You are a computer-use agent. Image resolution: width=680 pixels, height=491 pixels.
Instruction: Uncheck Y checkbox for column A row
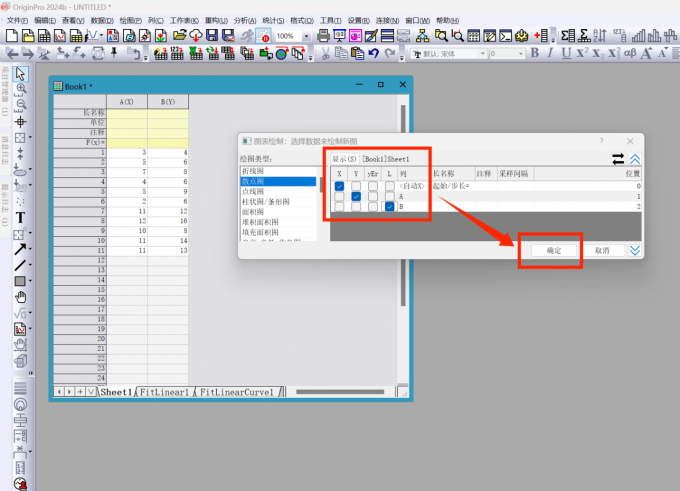pos(356,196)
